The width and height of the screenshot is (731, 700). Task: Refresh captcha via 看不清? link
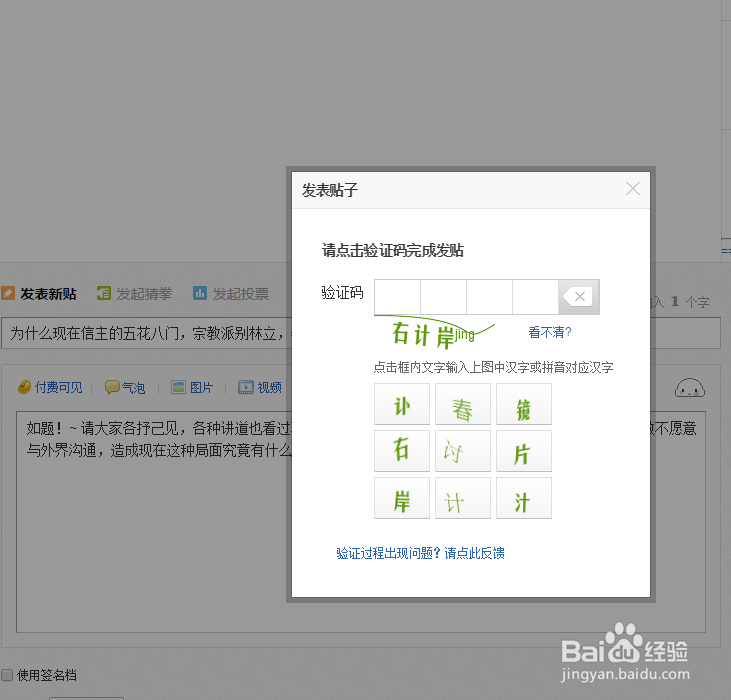tap(550, 332)
